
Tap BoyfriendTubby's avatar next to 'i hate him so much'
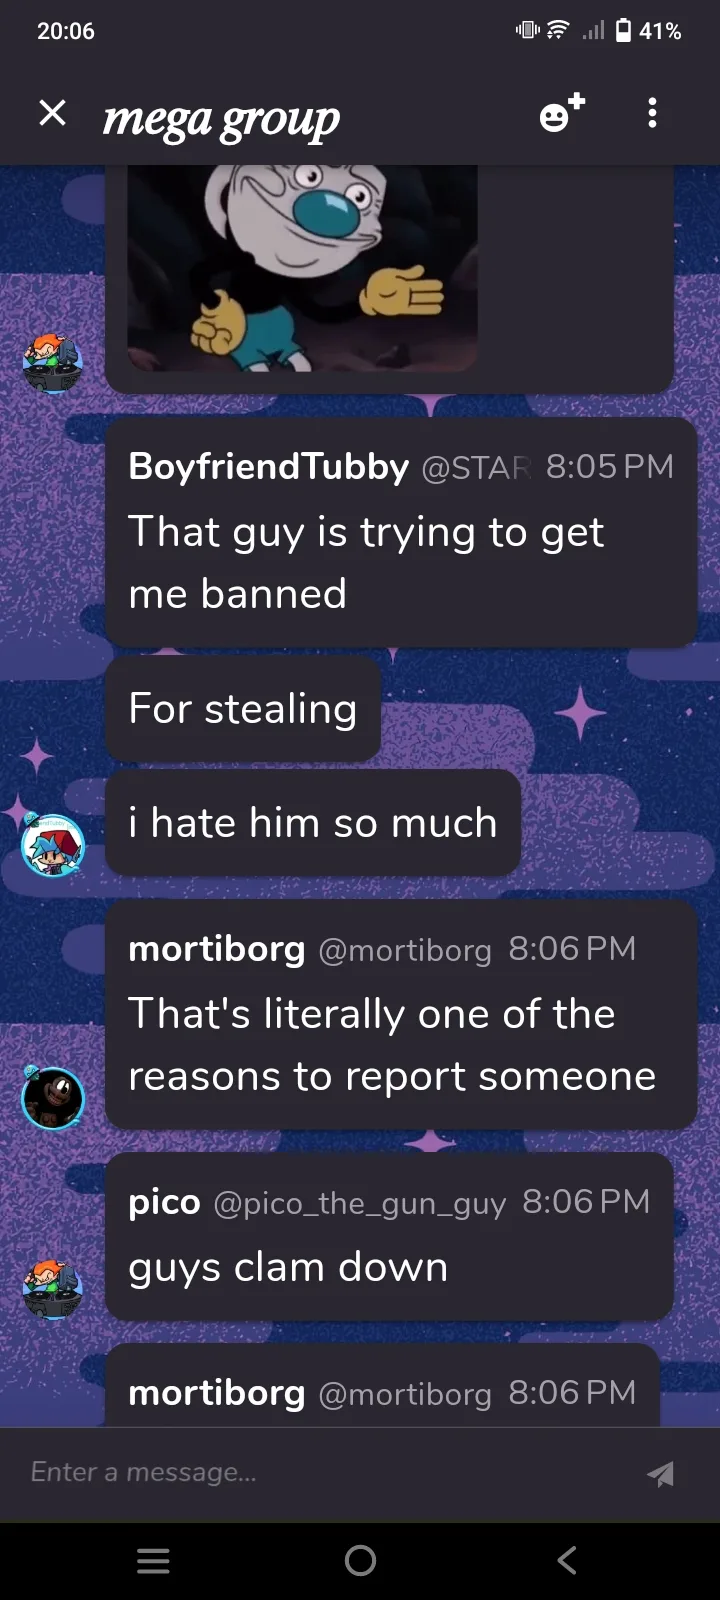pyautogui.click(x=53, y=846)
